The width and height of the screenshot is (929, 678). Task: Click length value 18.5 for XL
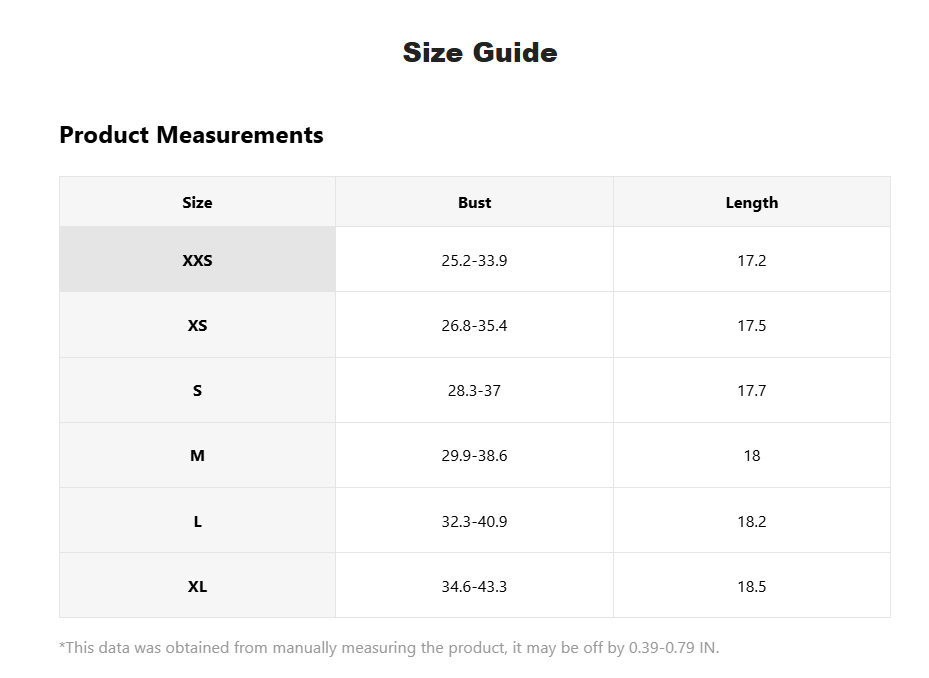752,587
